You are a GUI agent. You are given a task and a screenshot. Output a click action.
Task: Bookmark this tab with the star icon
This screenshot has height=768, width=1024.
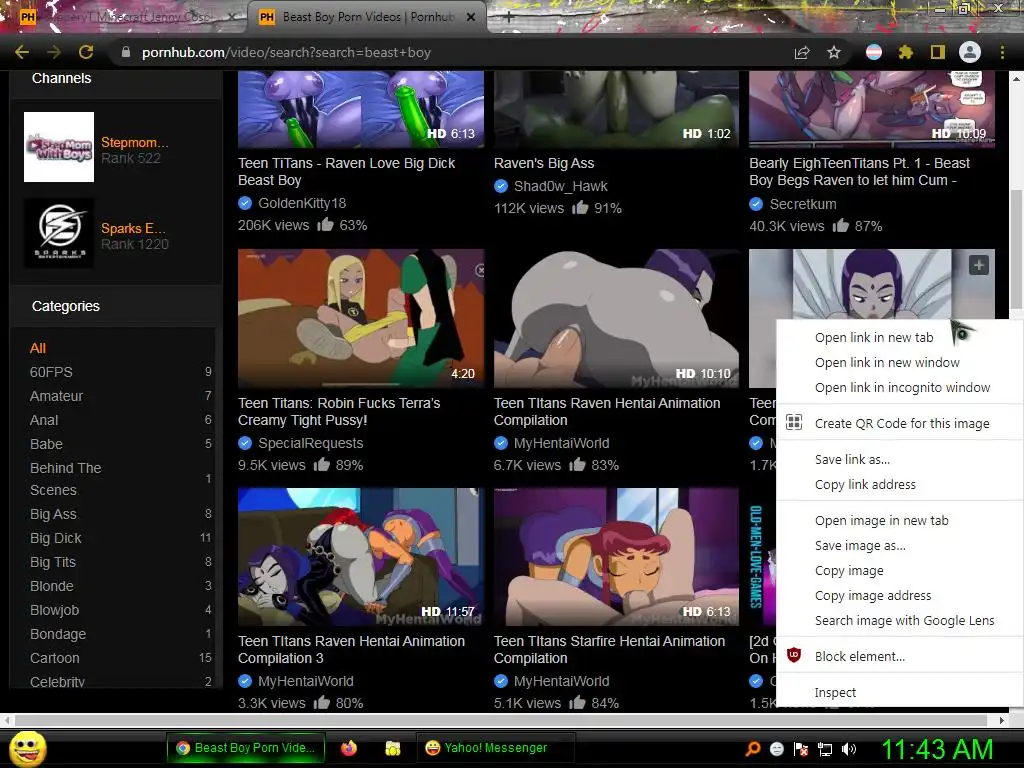point(834,52)
